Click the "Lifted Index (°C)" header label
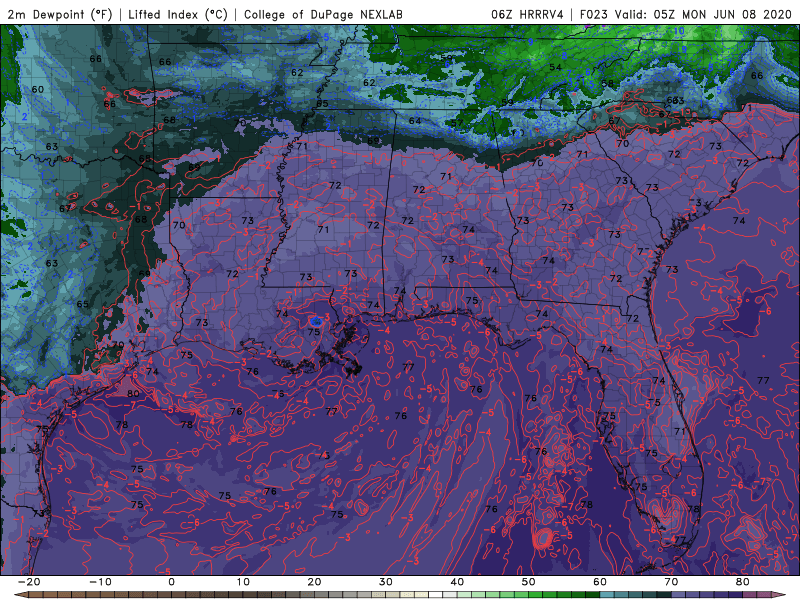This screenshot has height=600, width=800. point(178,14)
